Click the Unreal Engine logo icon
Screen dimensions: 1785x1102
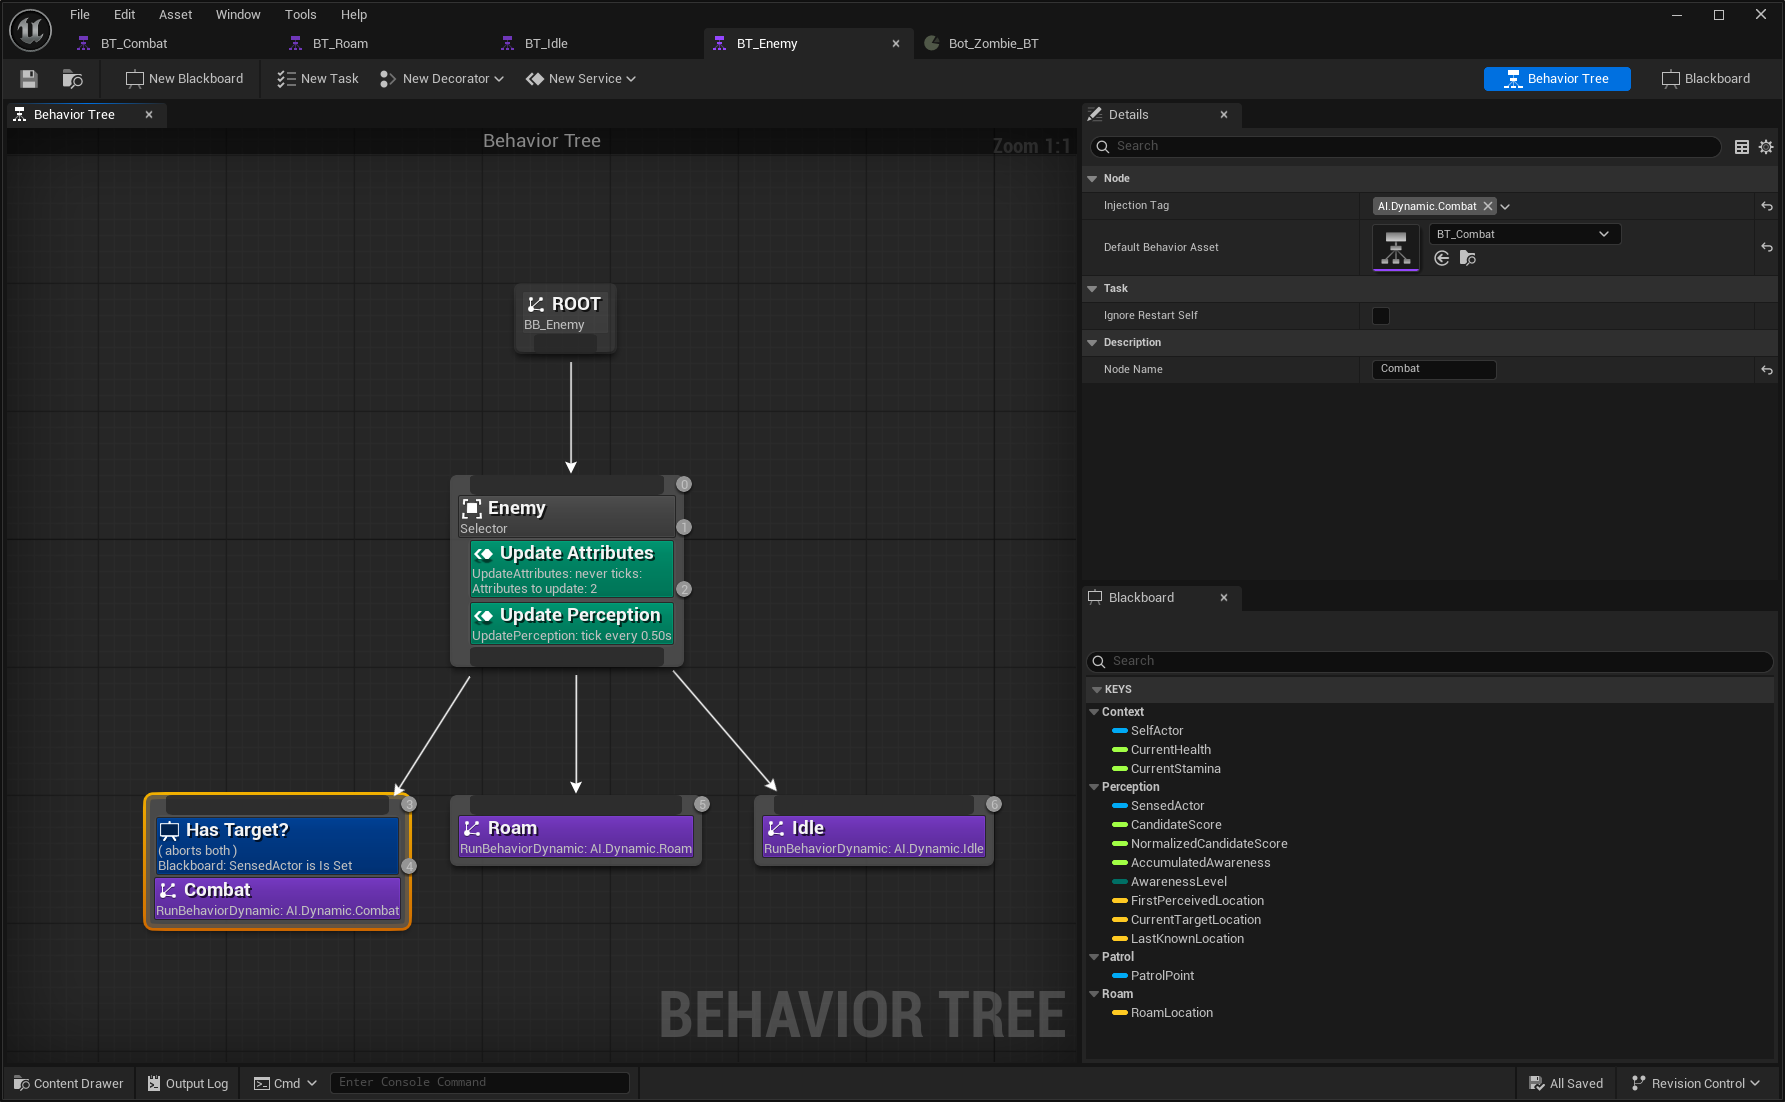(x=30, y=29)
